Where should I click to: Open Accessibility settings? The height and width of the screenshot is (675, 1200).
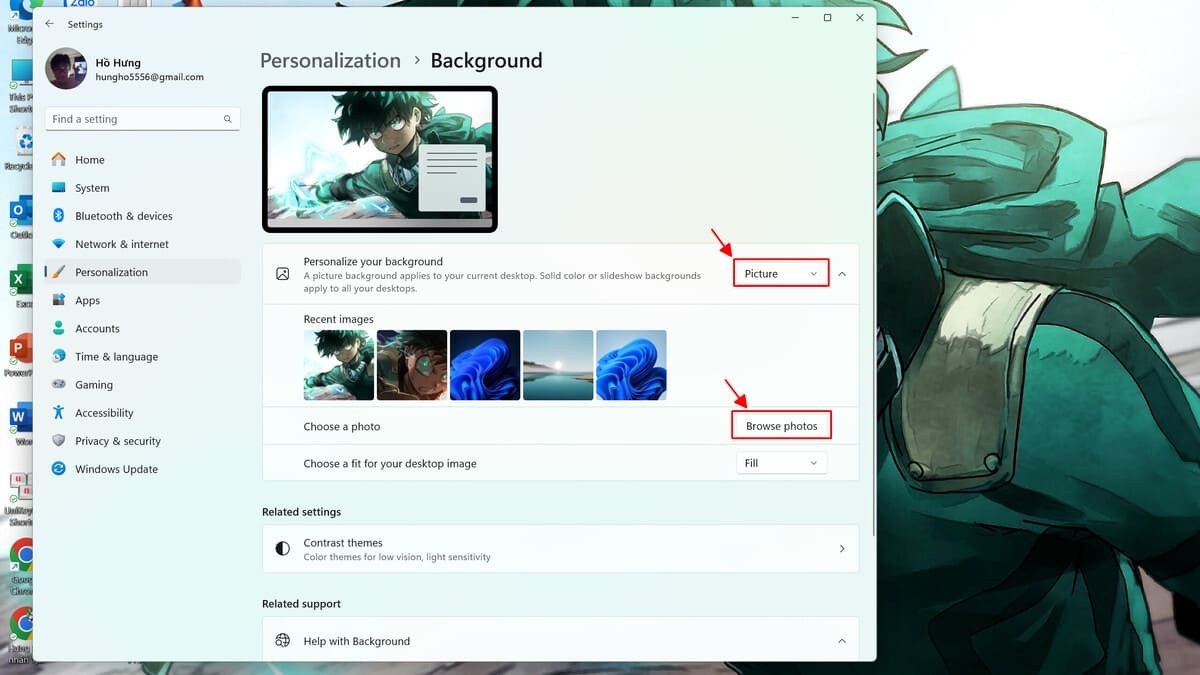click(103, 413)
